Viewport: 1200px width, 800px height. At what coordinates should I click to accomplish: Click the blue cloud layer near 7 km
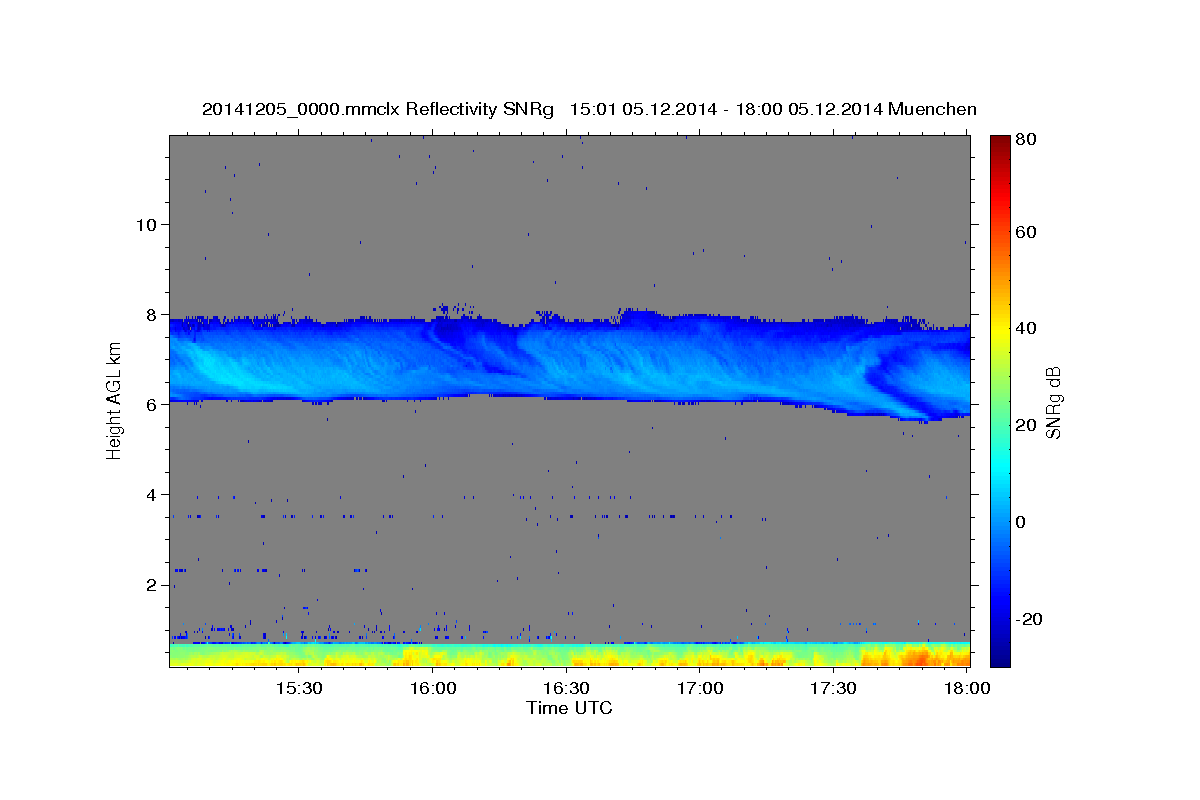570,360
